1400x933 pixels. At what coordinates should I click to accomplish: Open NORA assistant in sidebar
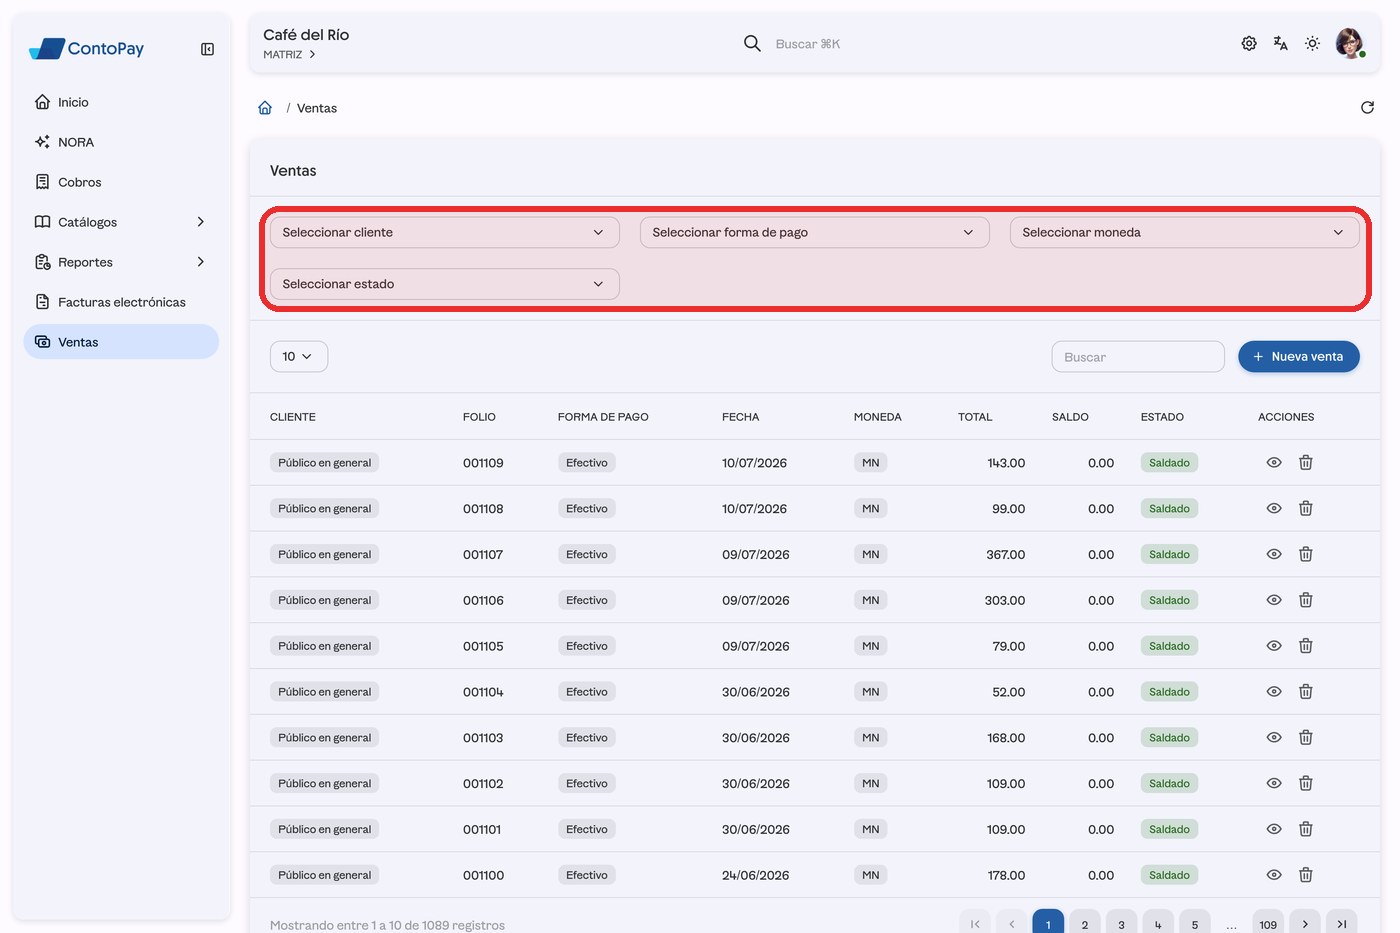[121, 142]
